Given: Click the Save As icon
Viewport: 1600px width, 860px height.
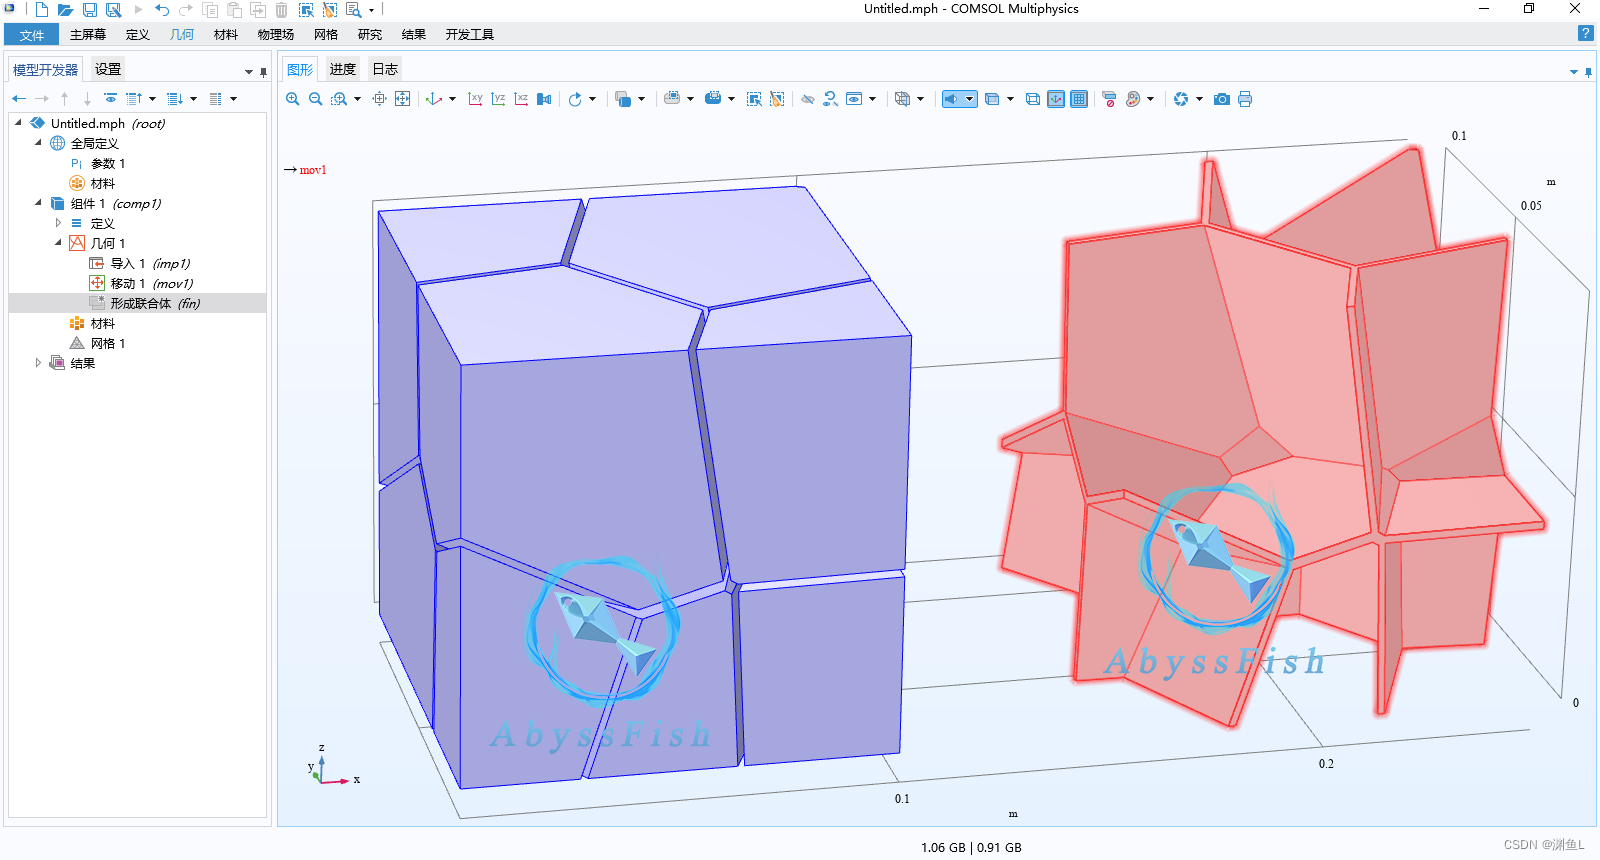Looking at the screenshot, I should 114,10.
